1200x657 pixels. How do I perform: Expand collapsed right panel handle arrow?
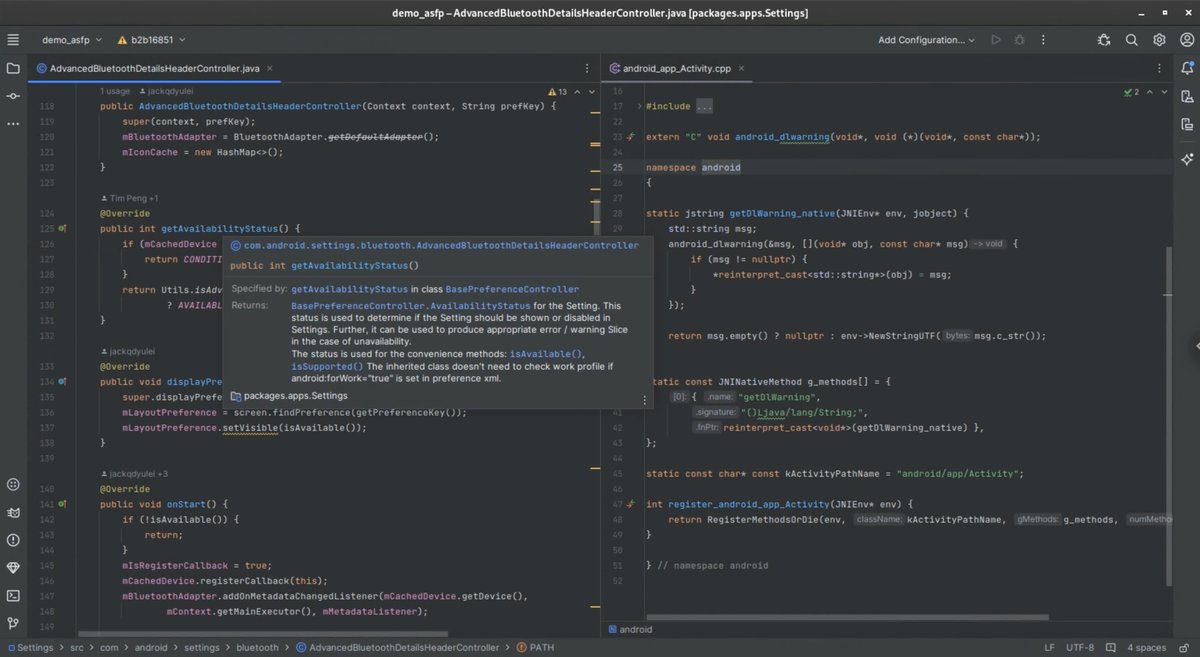click(x=1196, y=346)
